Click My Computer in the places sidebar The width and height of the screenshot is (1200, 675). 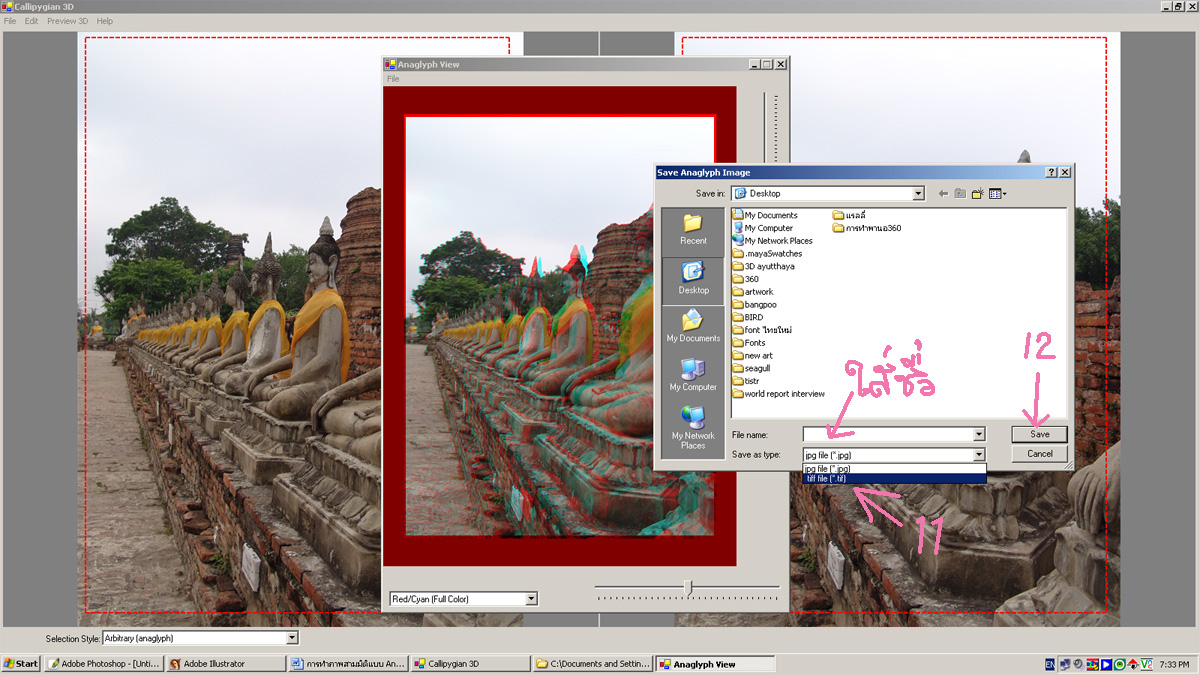click(x=692, y=375)
